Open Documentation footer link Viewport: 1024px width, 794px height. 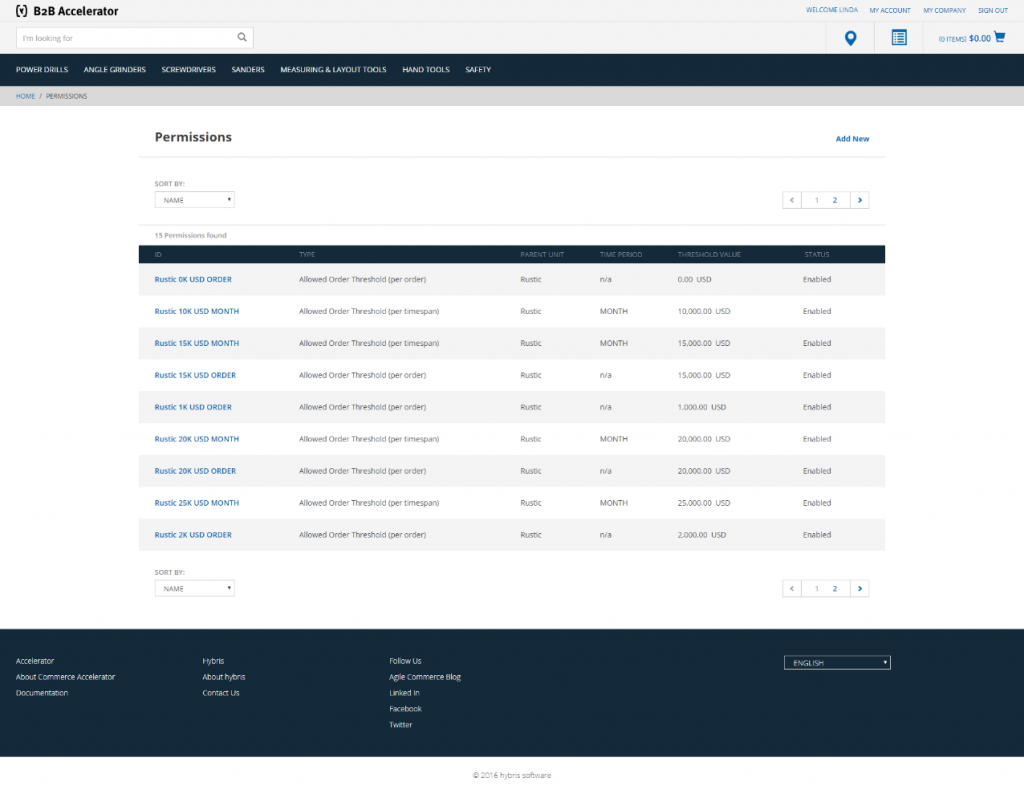(42, 693)
